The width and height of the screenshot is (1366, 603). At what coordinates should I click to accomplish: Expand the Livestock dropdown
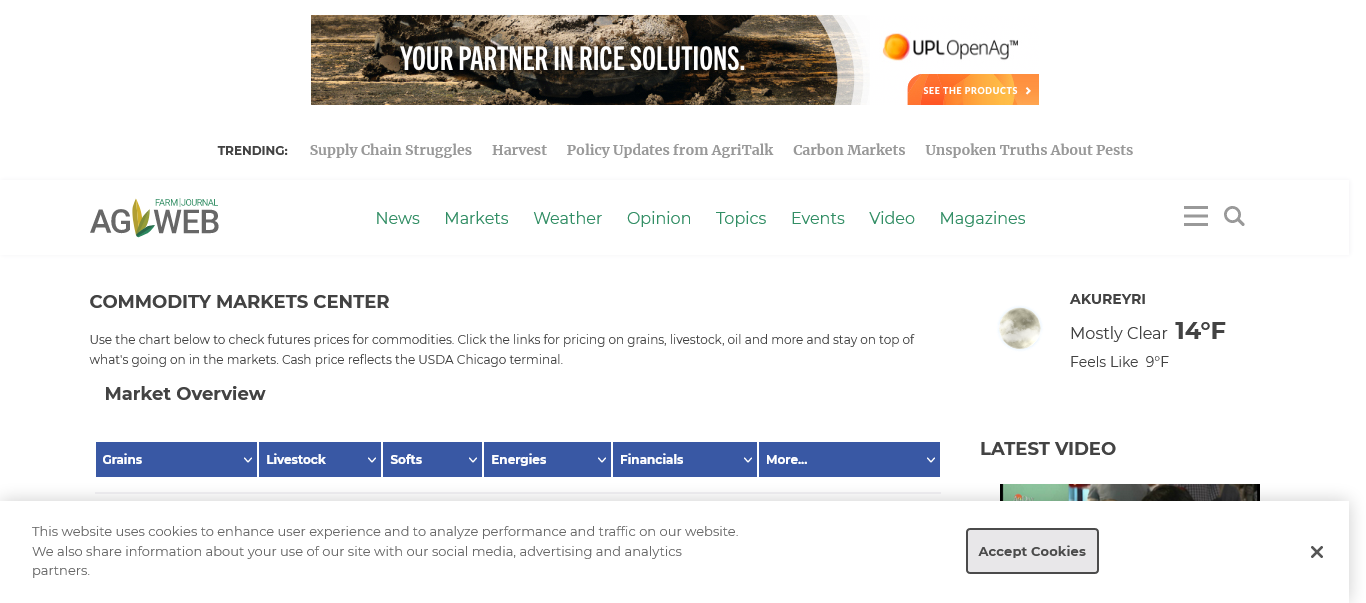pos(319,459)
